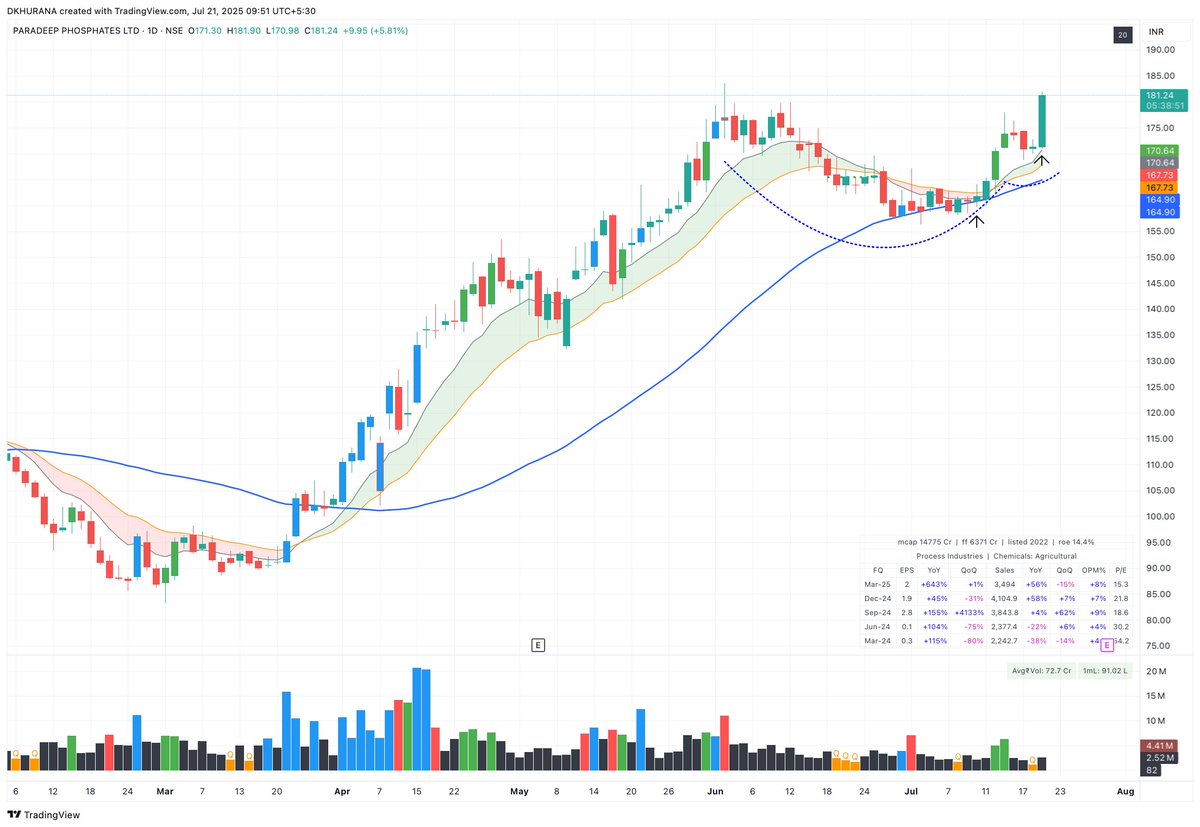Click the 100.00 price axis tick
This screenshot has height=827, width=1200.
[x=1160, y=517]
